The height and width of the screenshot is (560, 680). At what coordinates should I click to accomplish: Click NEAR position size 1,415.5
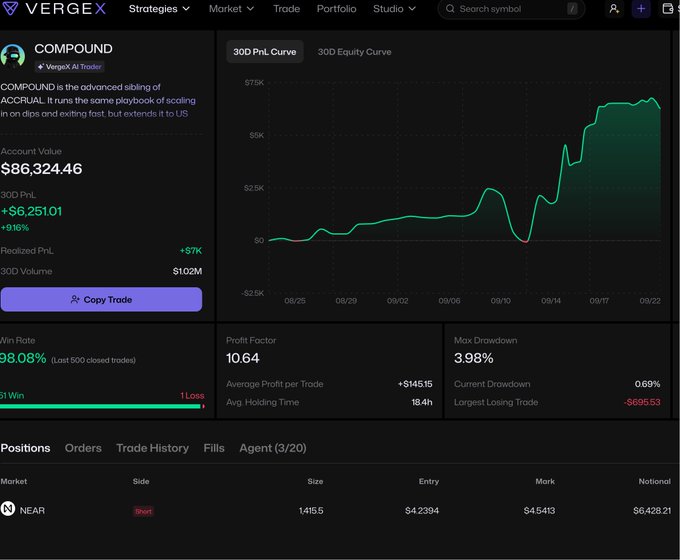pyautogui.click(x=311, y=511)
